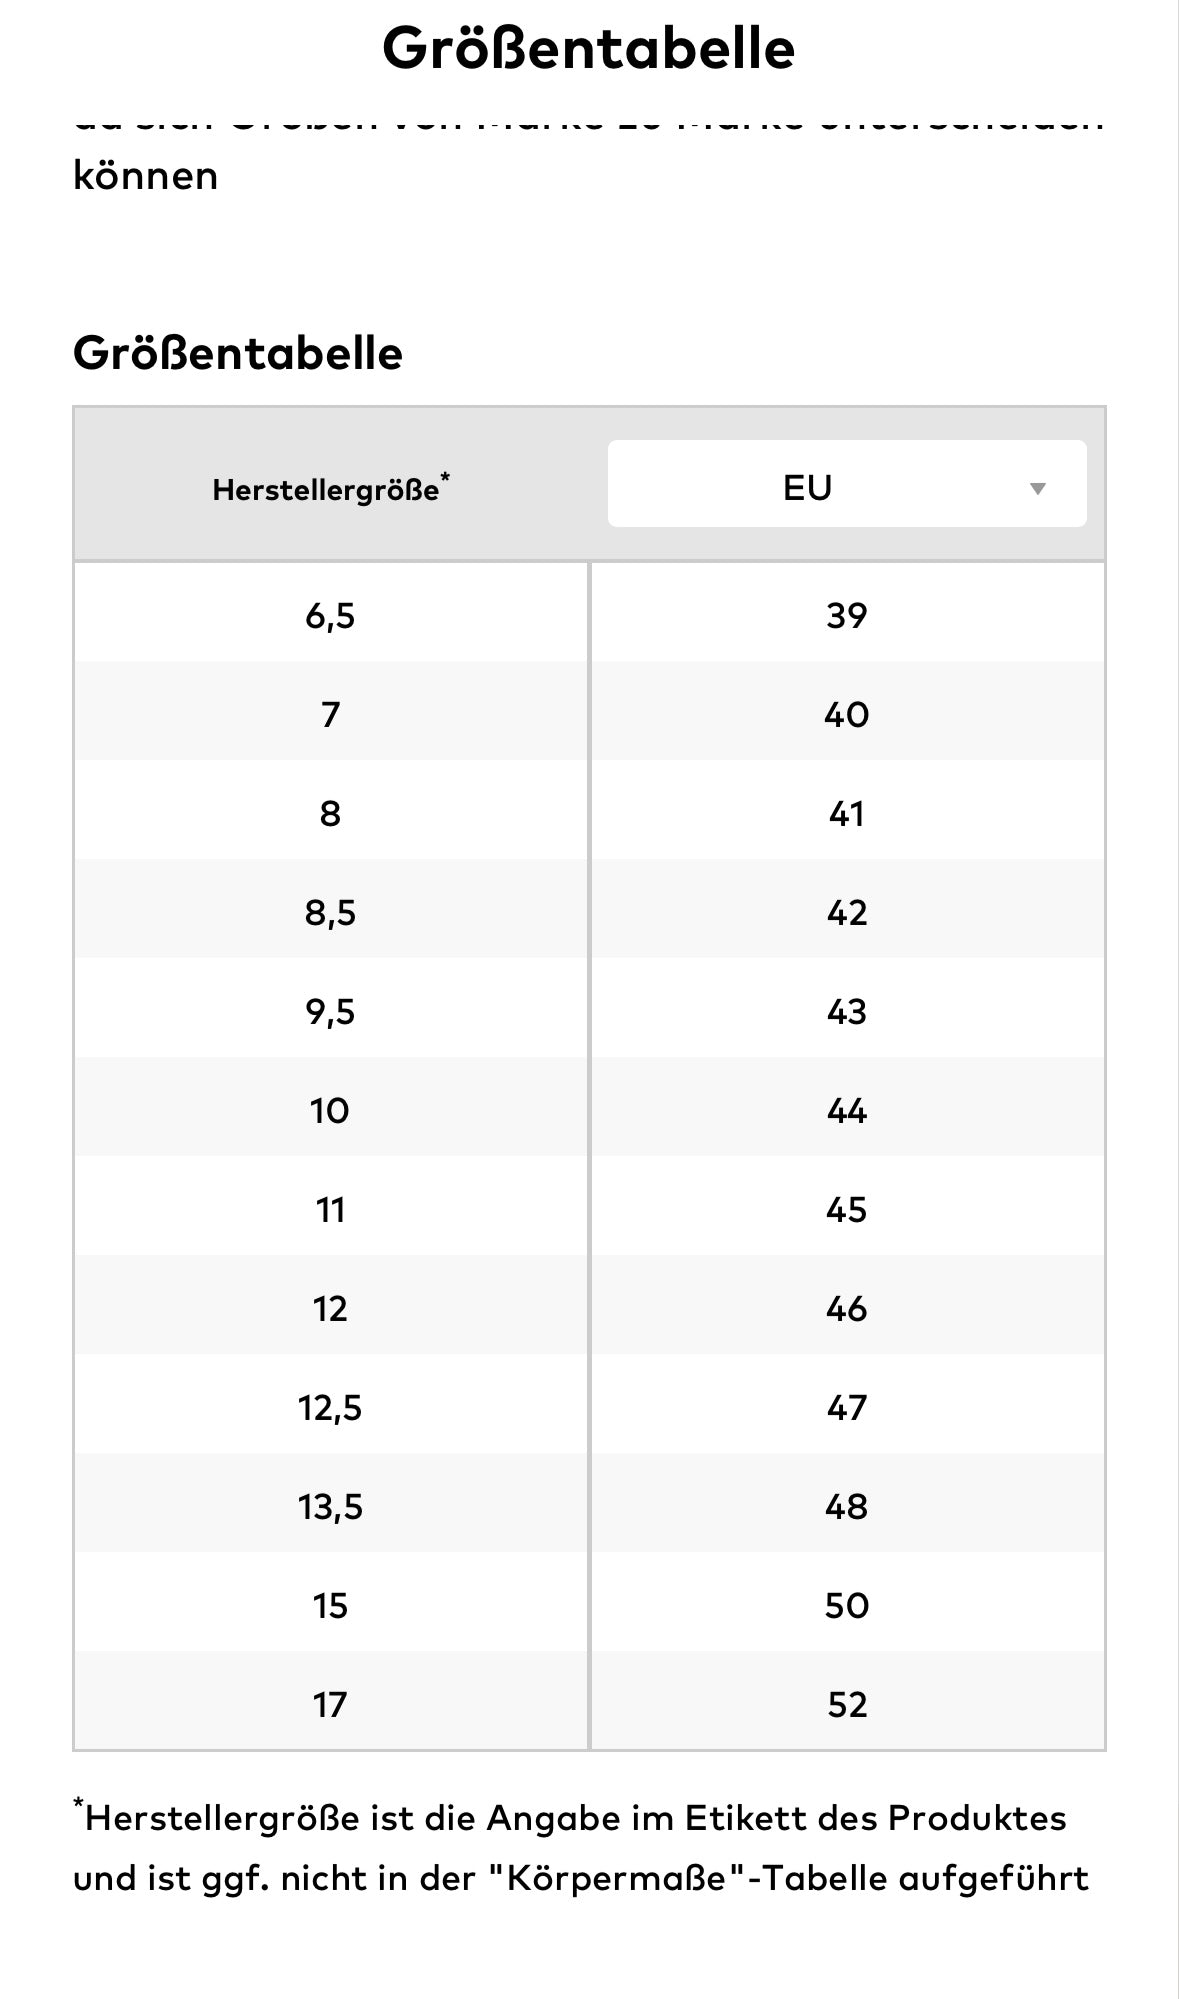The image size is (1179, 1999).
Task: Select manufacturer size 6,5 cell
Action: 330,615
